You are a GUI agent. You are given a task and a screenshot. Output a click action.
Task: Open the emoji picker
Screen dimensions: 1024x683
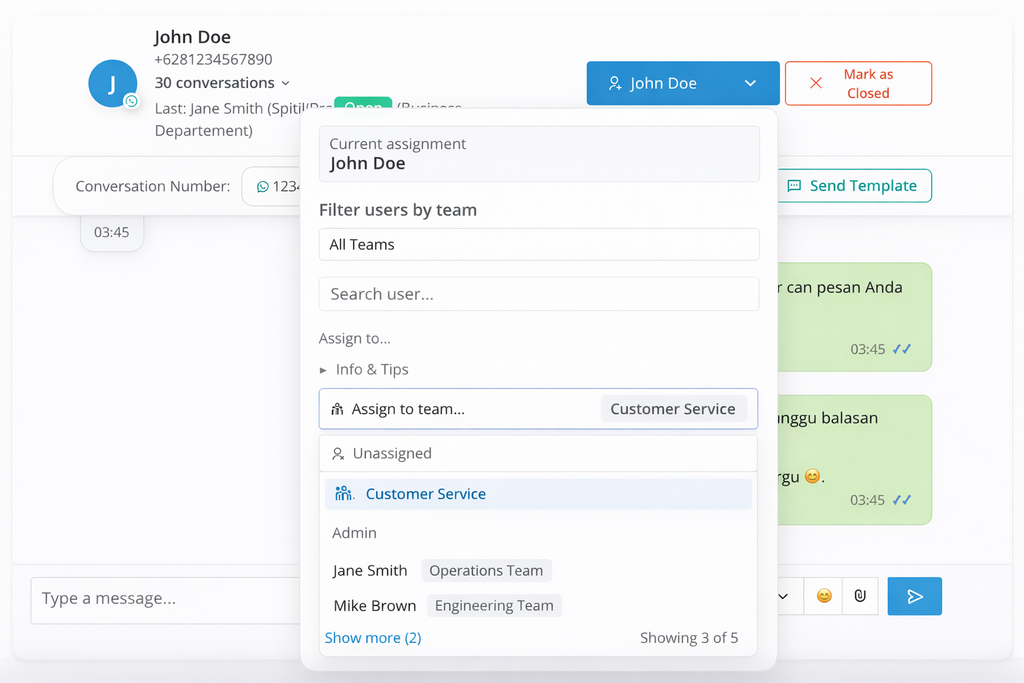coord(823,596)
